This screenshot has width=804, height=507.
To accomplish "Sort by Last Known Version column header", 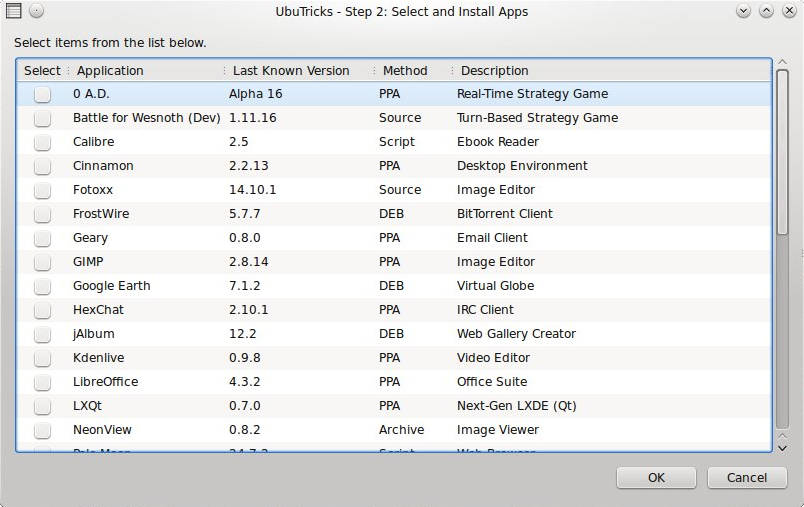I will coord(291,71).
